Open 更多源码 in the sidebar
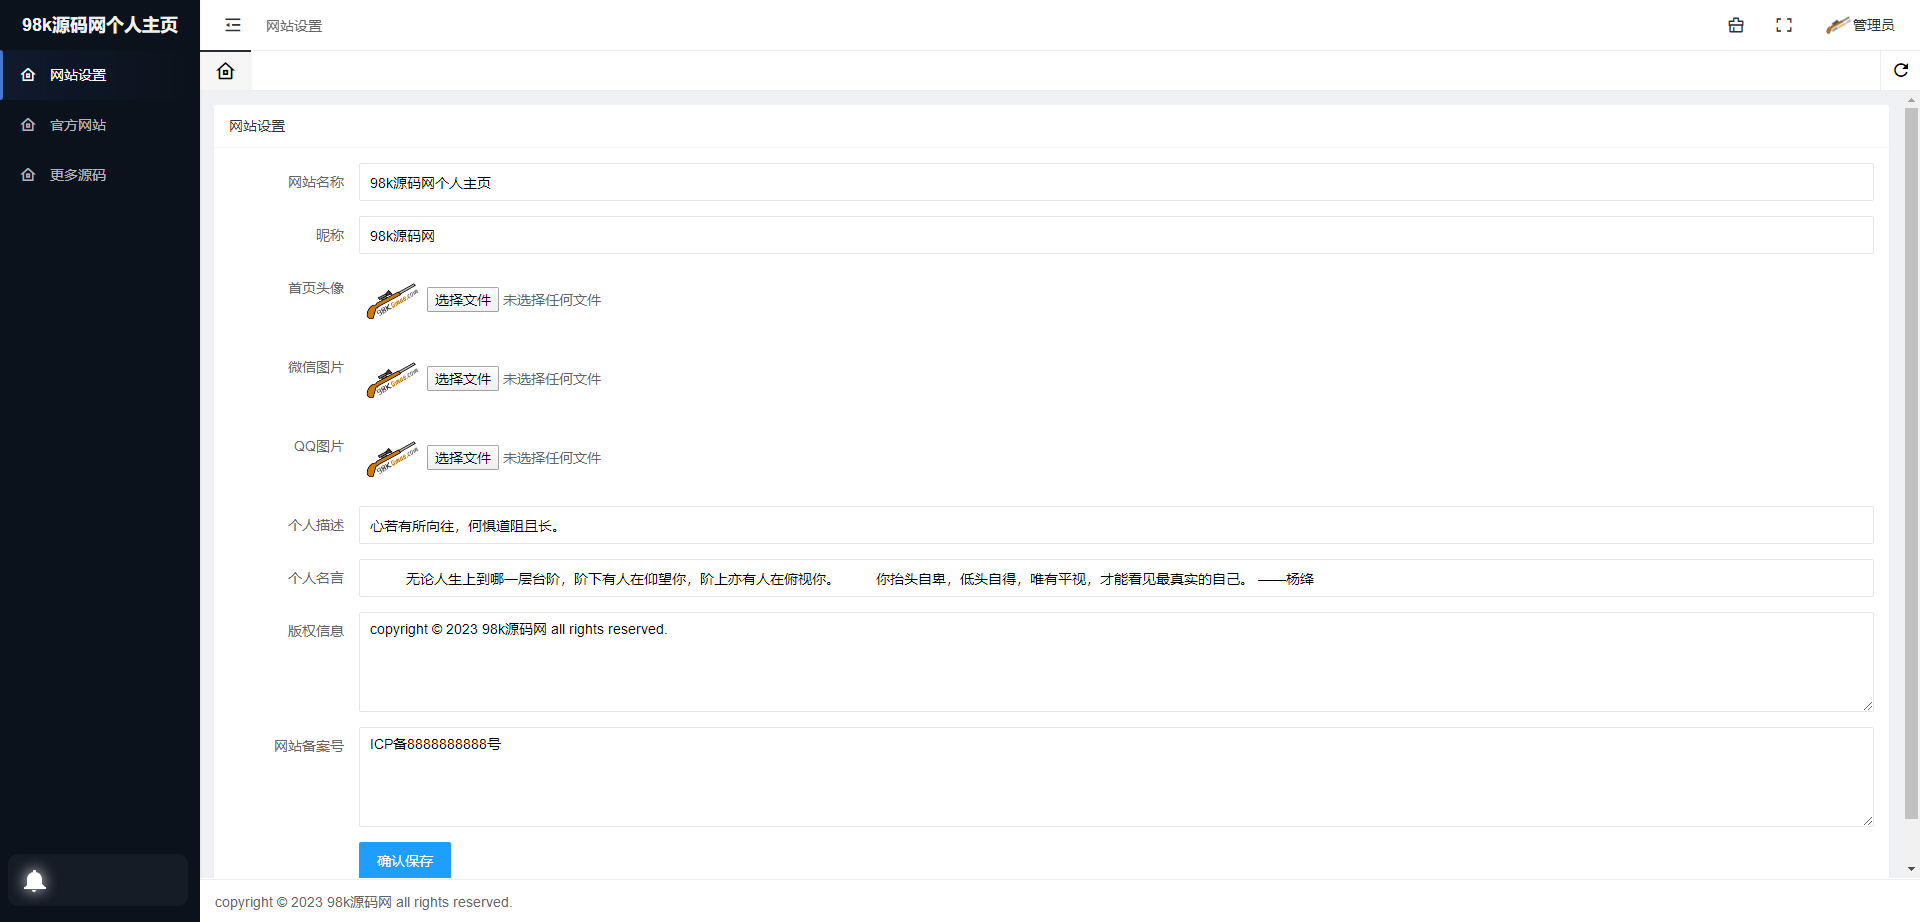This screenshot has height=922, width=1920. pos(78,175)
